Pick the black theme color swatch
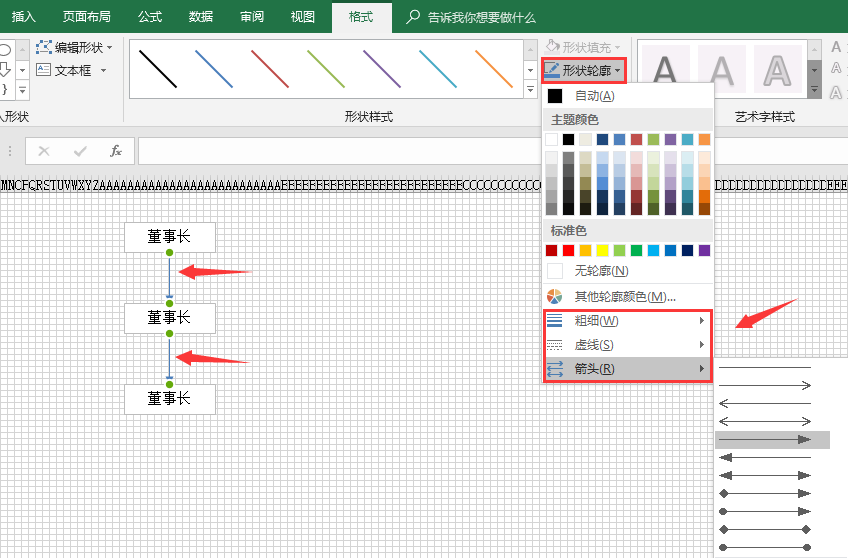The height and width of the screenshot is (558, 848). point(568,140)
